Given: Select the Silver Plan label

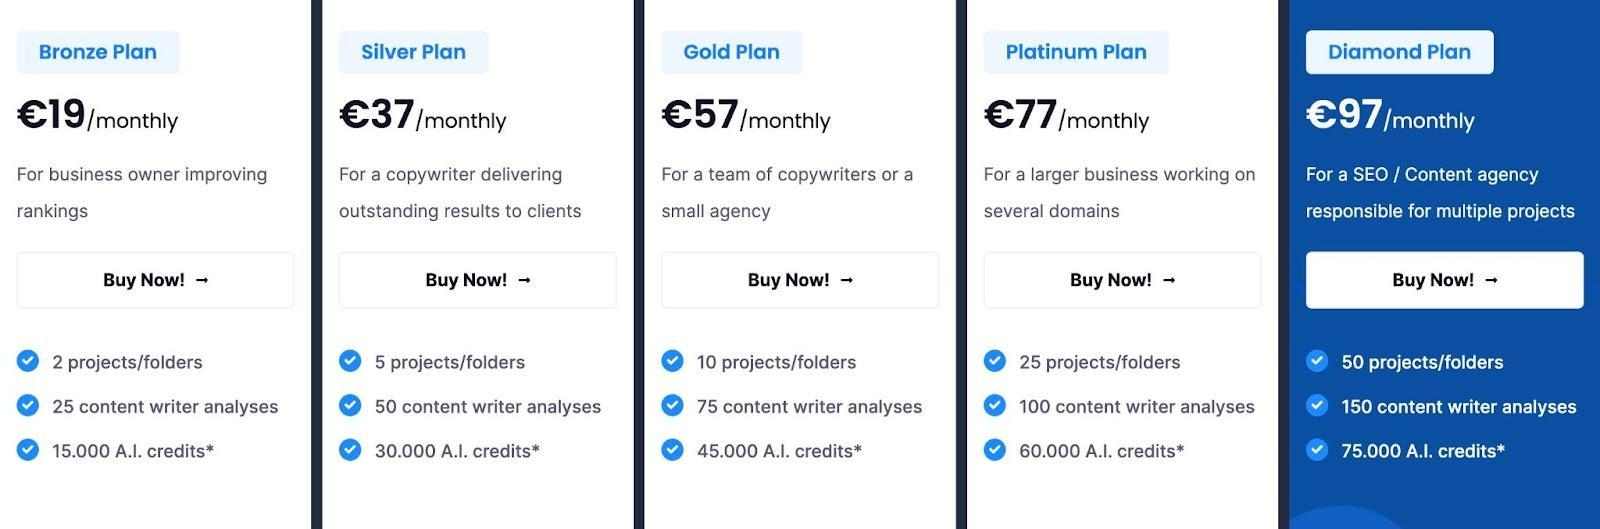Looking at the screenshot, I should pos(413,52).
